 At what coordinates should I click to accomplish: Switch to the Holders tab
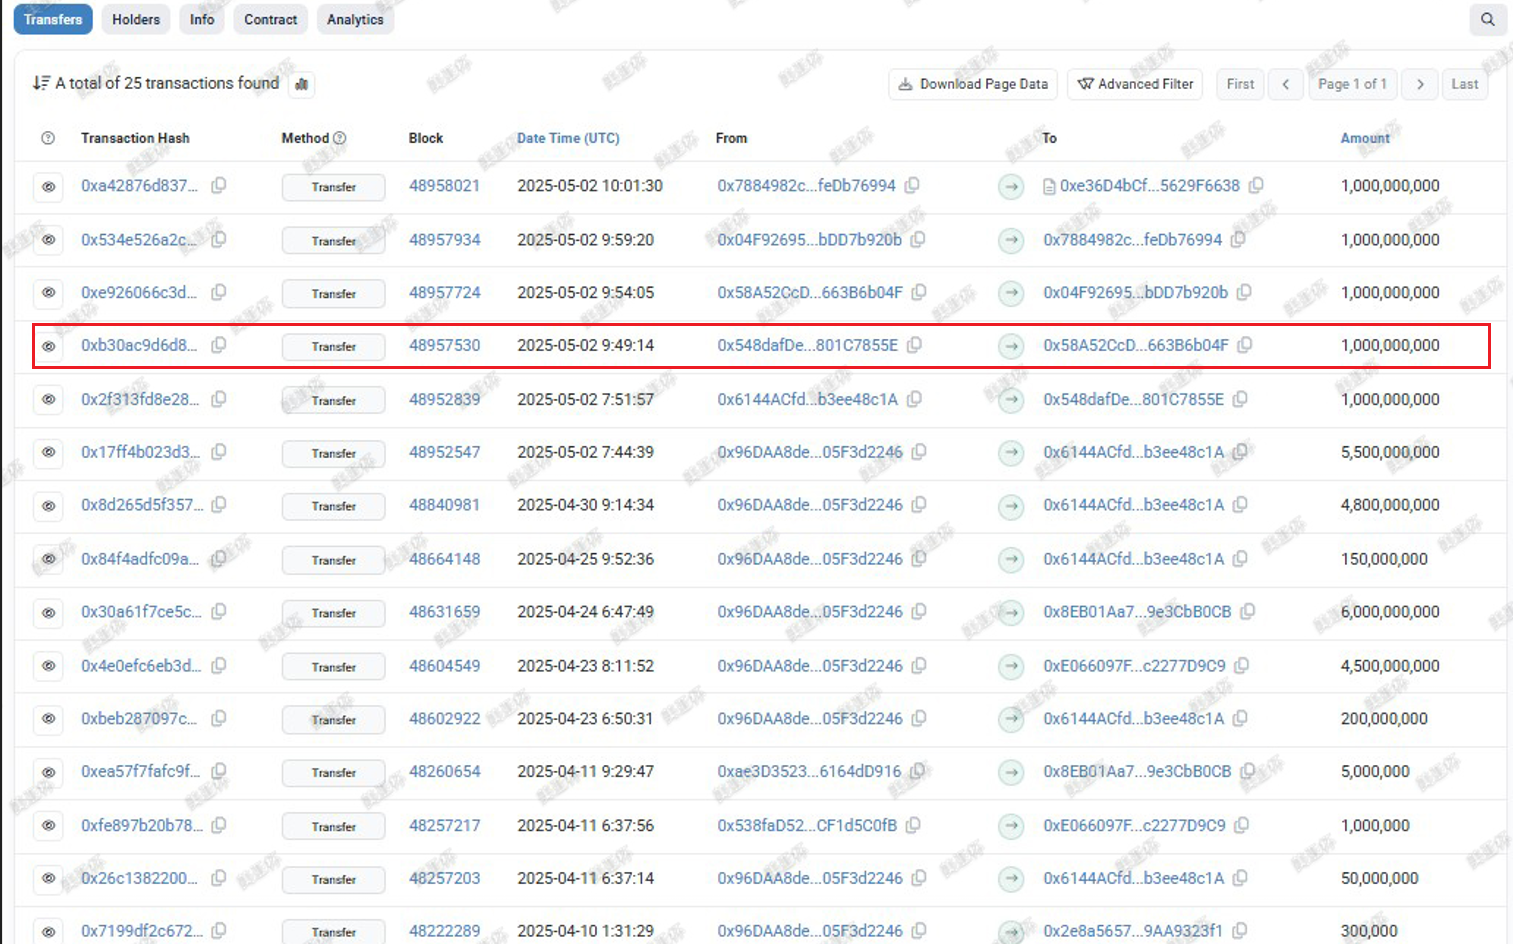(136, 19)
